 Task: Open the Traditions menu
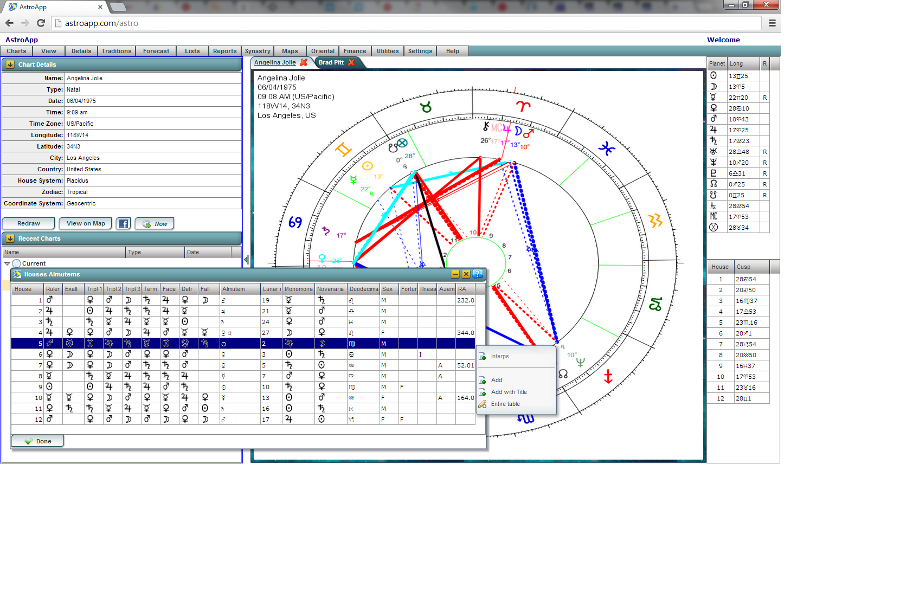click(116, 50)
